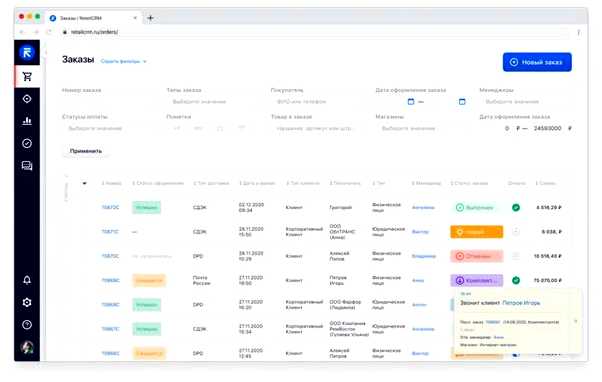Click the Новый заказ button
This screenshot has width=602, height=382.
[537, 62]
